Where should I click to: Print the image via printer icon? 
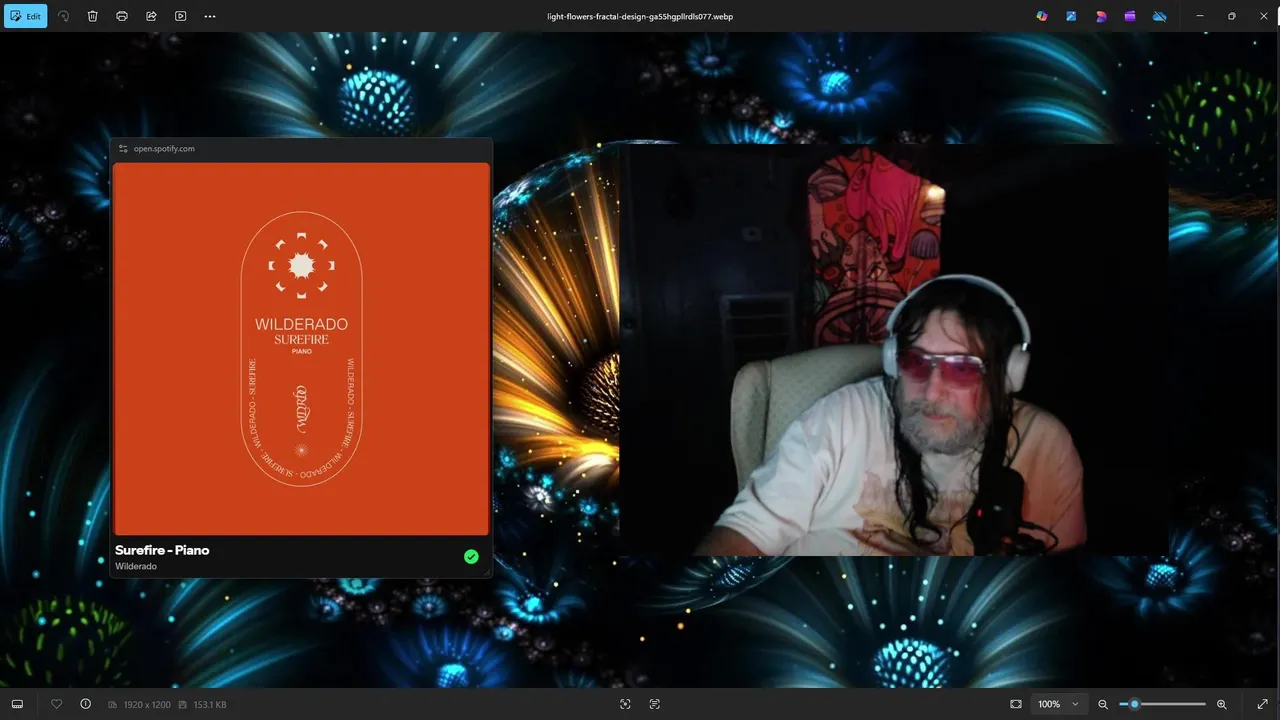click(x=121, y=16)
